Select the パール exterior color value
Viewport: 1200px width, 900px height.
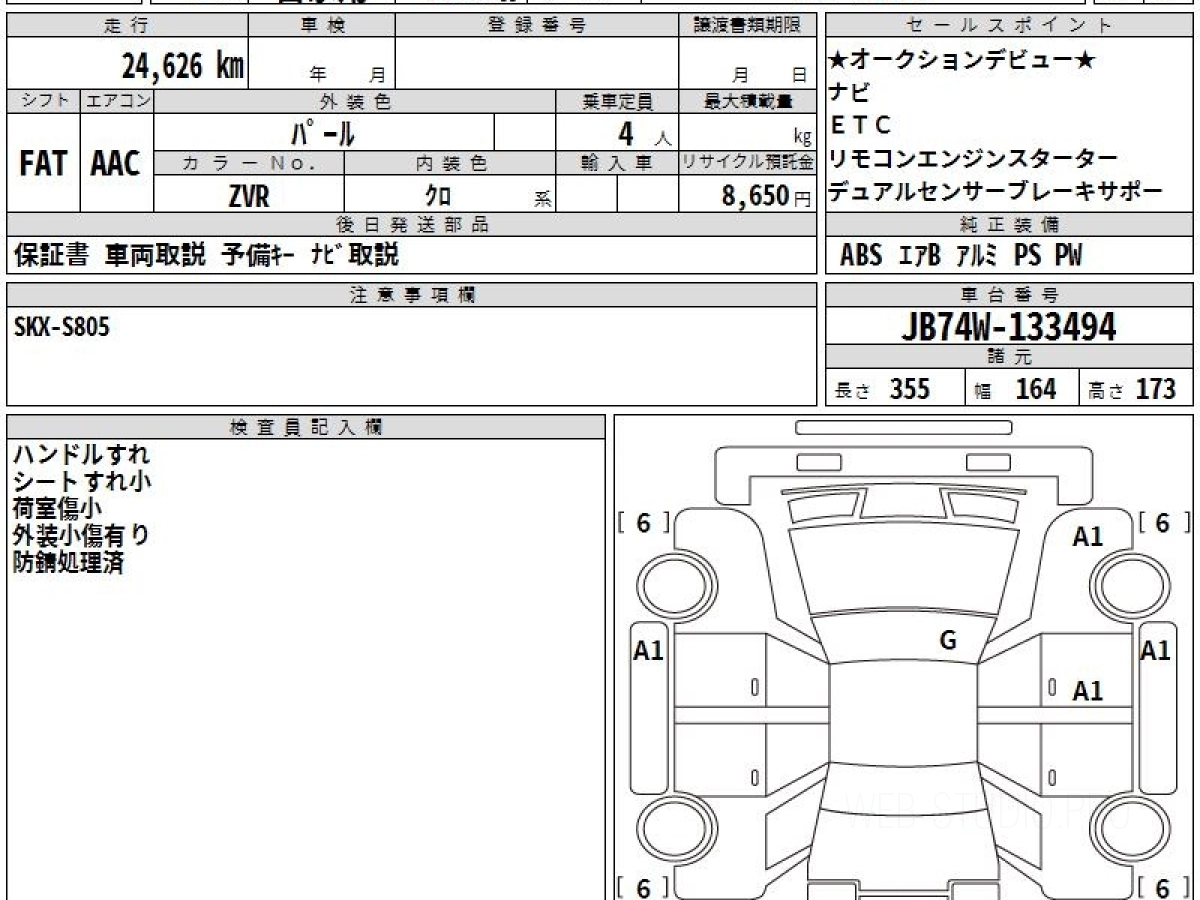click(322, 132)
